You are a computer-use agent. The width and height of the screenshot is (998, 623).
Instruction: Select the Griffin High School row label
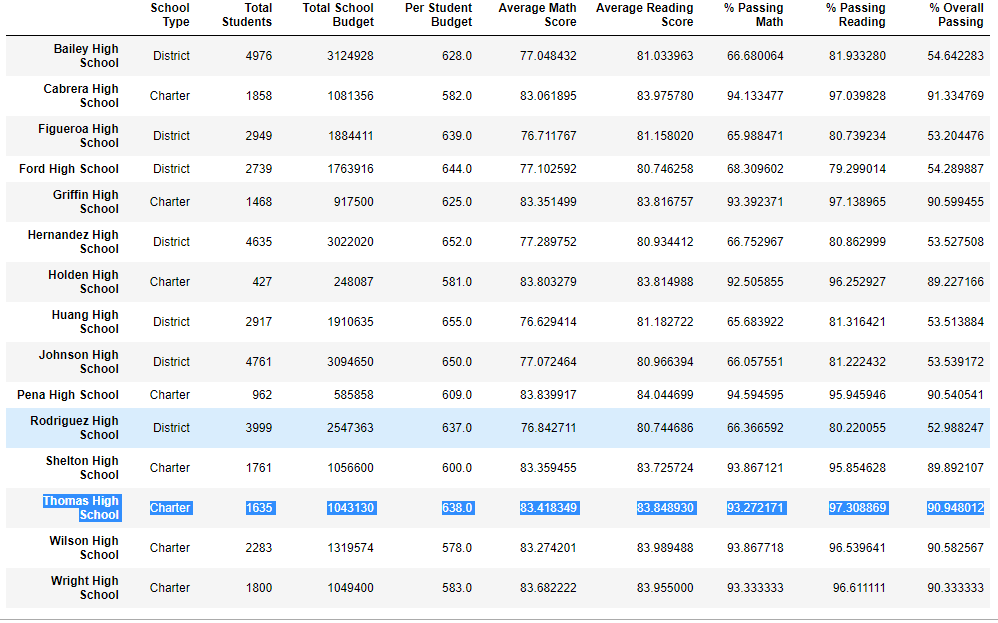coord(85,202)
